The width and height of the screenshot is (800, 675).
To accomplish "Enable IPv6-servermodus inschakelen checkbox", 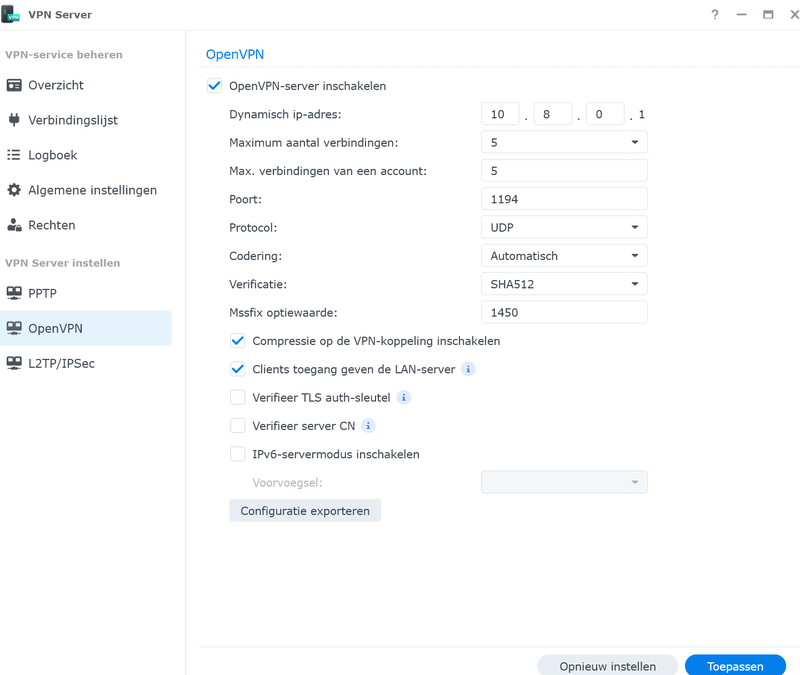I will click(x=238, y=454).
